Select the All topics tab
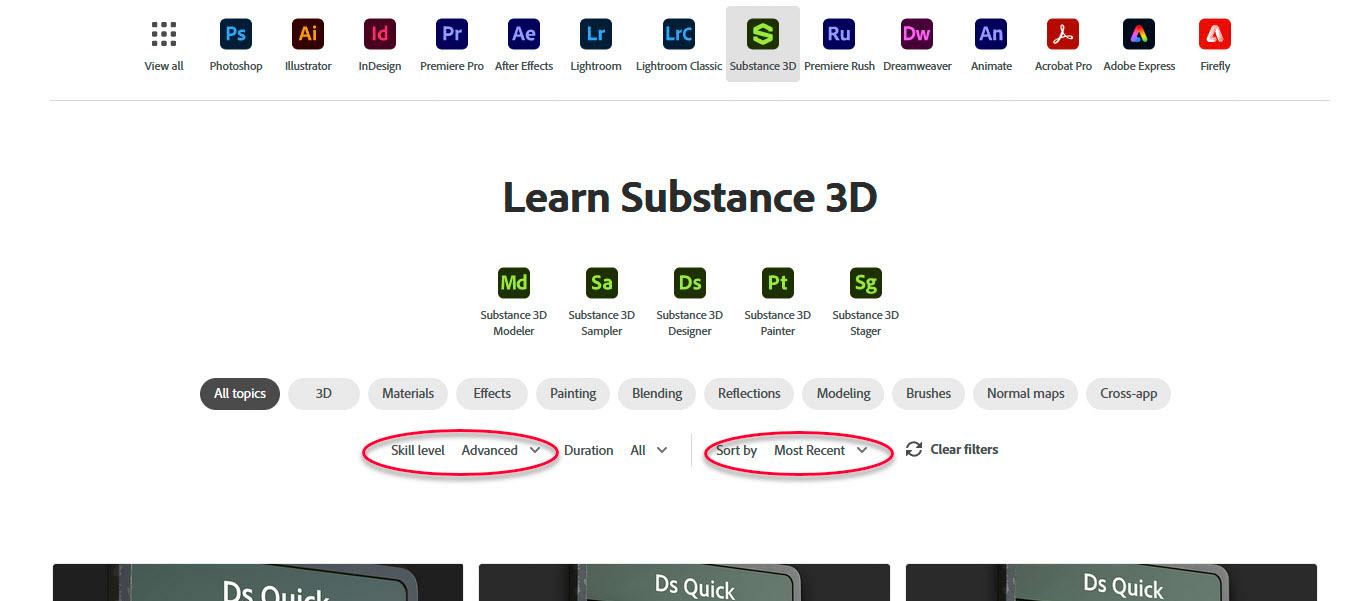Screen dimensions: 1369x601 pyautogui.click(x=239, y=393)
